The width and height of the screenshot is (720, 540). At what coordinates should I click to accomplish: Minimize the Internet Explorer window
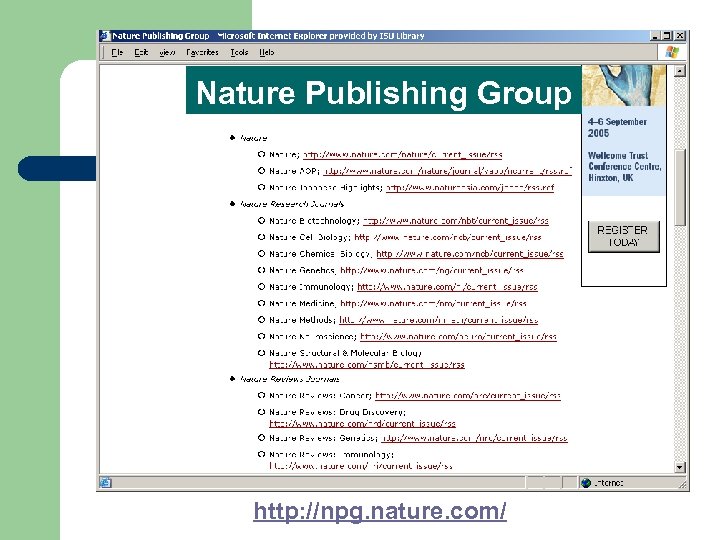(655, 36)
